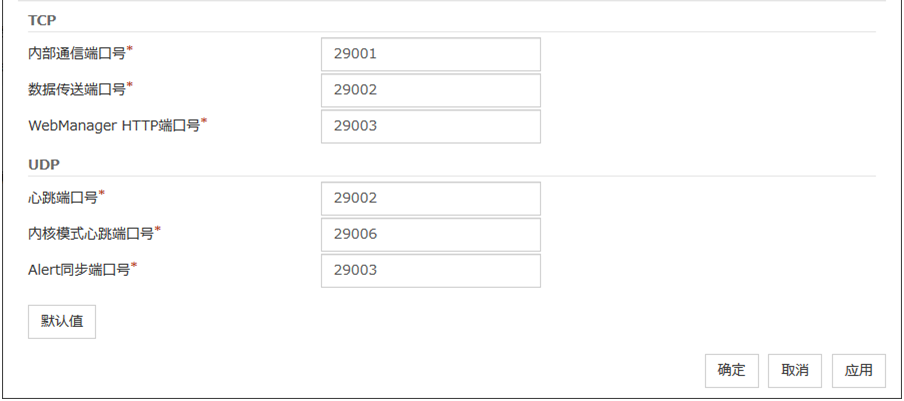
Task: Focus the 内核模式心跳端口号 text box
Action: tap(430, 234)
